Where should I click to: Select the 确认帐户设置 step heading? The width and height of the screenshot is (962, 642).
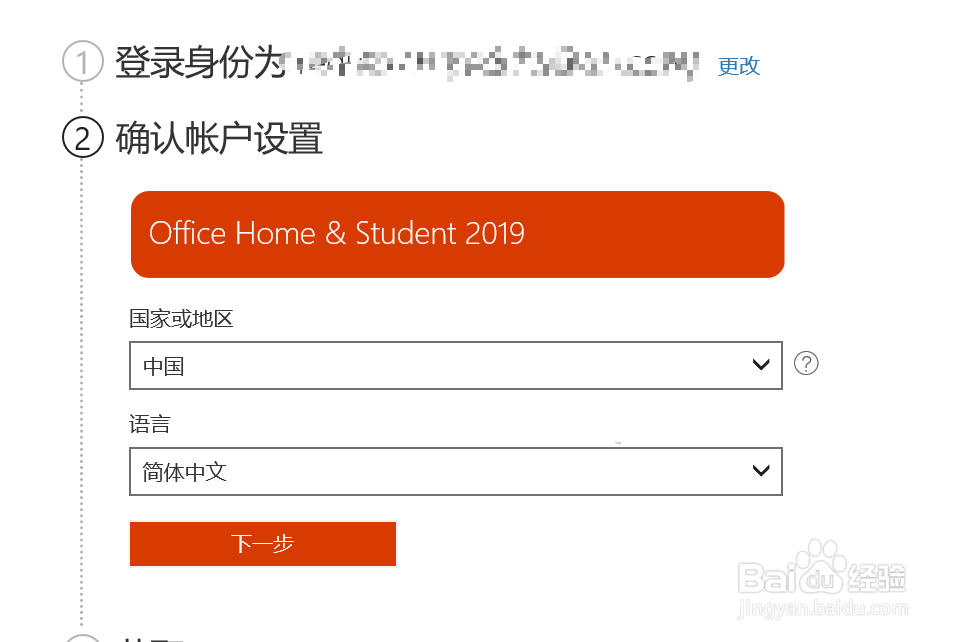pyautogui.click(x=219, y=138)
